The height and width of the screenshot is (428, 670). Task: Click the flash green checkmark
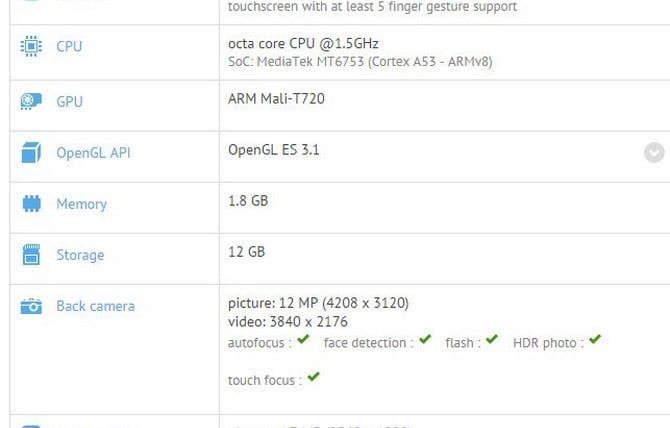(x=490, y=340)
